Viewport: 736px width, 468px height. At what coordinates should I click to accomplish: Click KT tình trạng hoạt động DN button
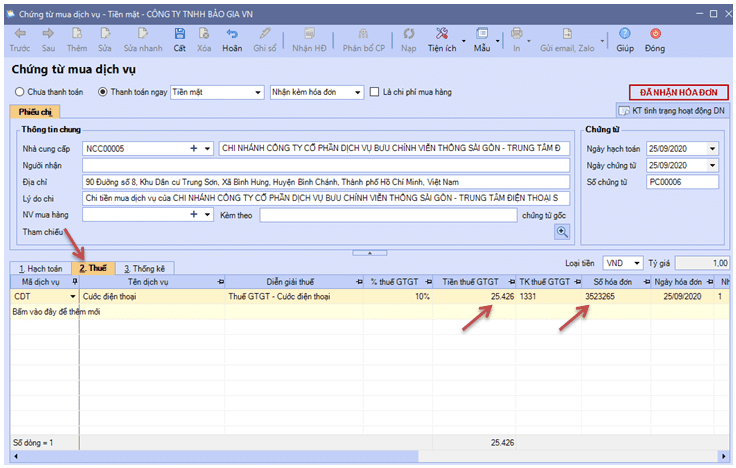[672, 110]
